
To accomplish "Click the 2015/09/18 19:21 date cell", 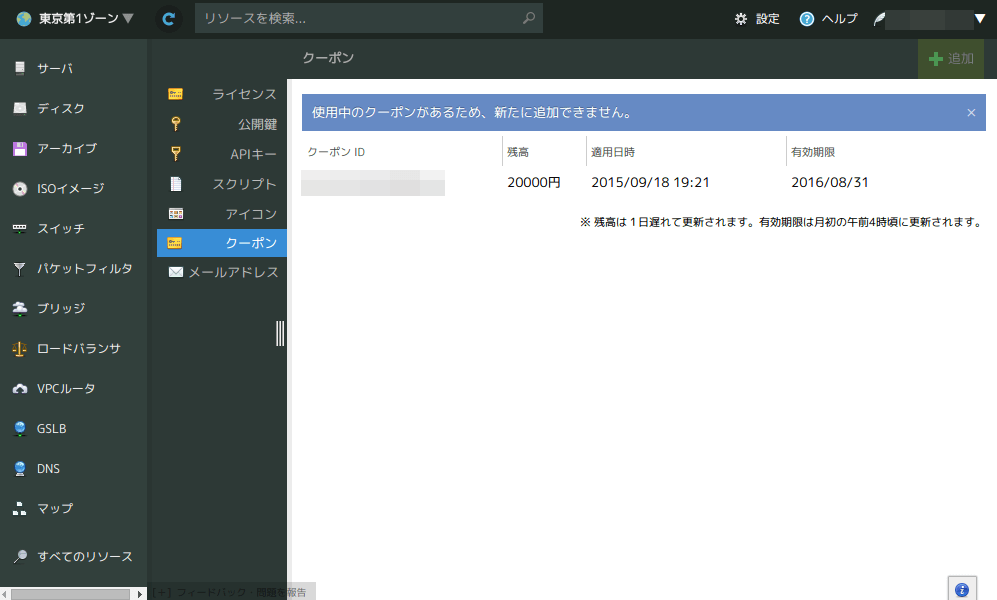I will click(650, 182).
